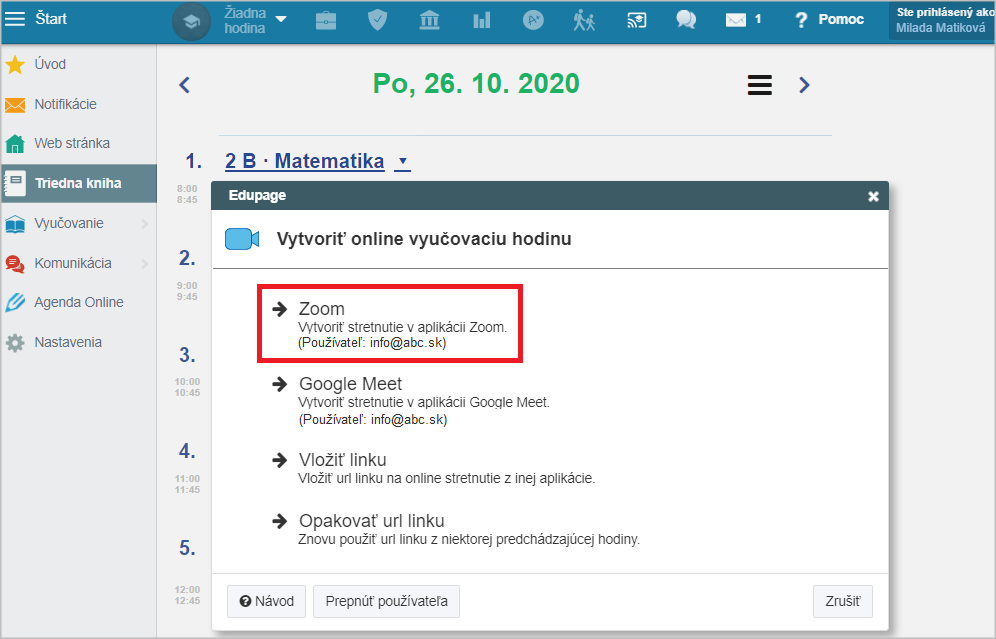Viewport: 996px width, 639px height.
Task: Go to next day arrow
Action: [x=804, y=84]
